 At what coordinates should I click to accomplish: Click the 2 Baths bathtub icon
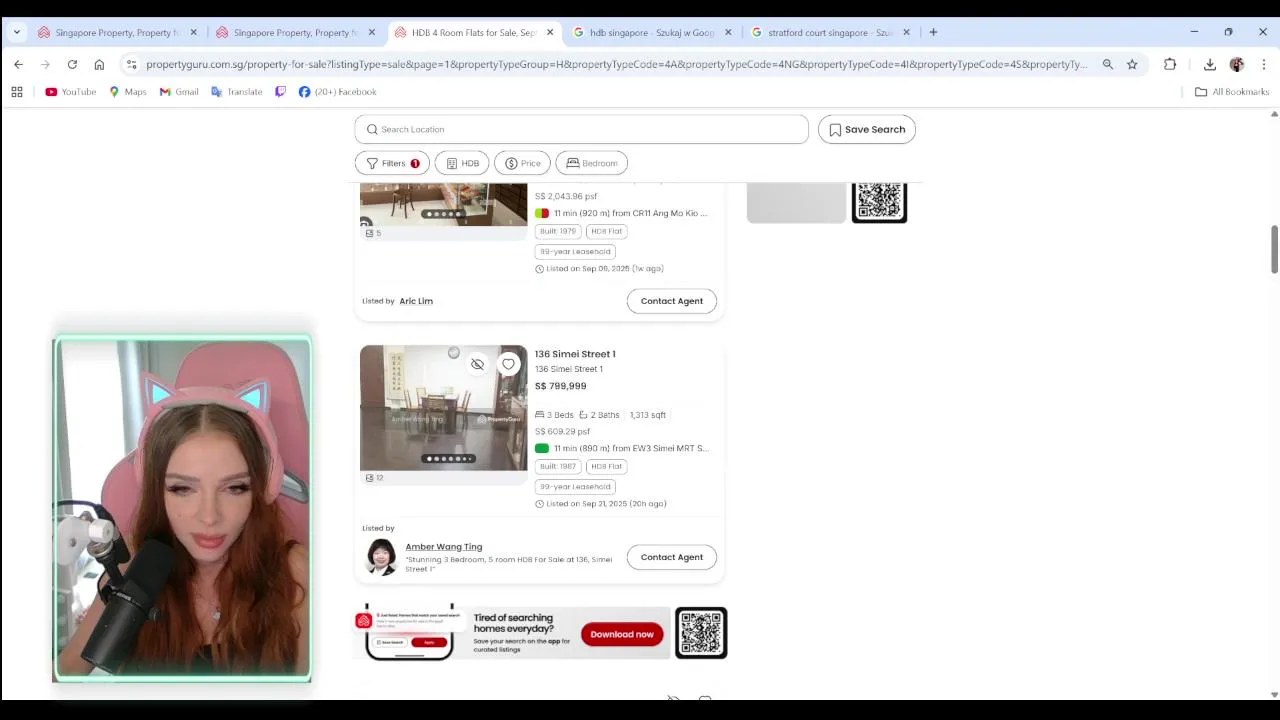(x=584, y=415)
